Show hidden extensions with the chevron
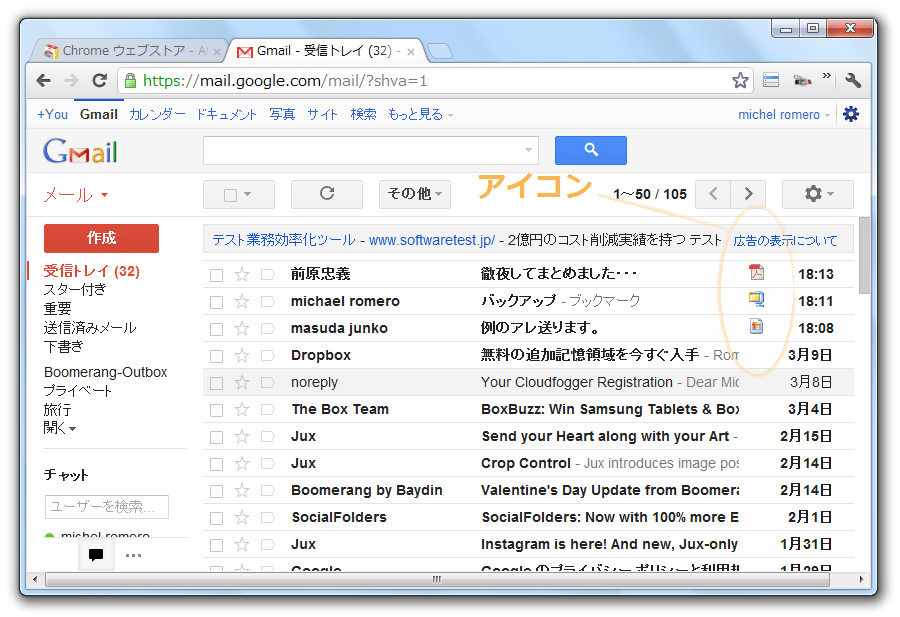This screenshot has width=900, height=617. (827, 76)
